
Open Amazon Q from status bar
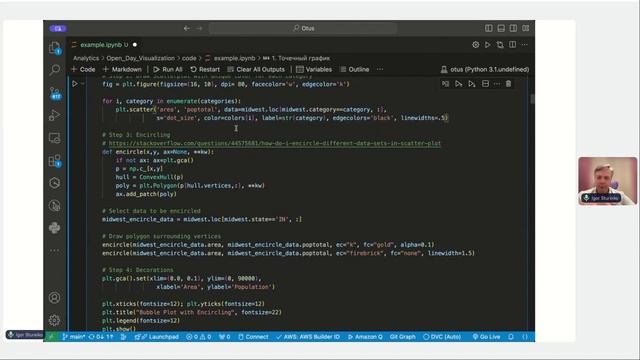point(365,337)
